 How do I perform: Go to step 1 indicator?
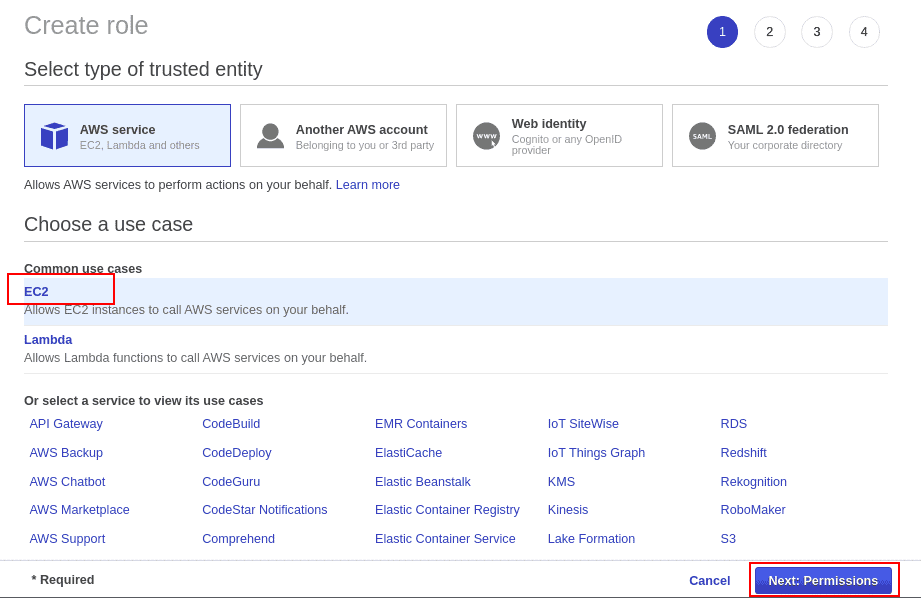click(x=722, y=32)
